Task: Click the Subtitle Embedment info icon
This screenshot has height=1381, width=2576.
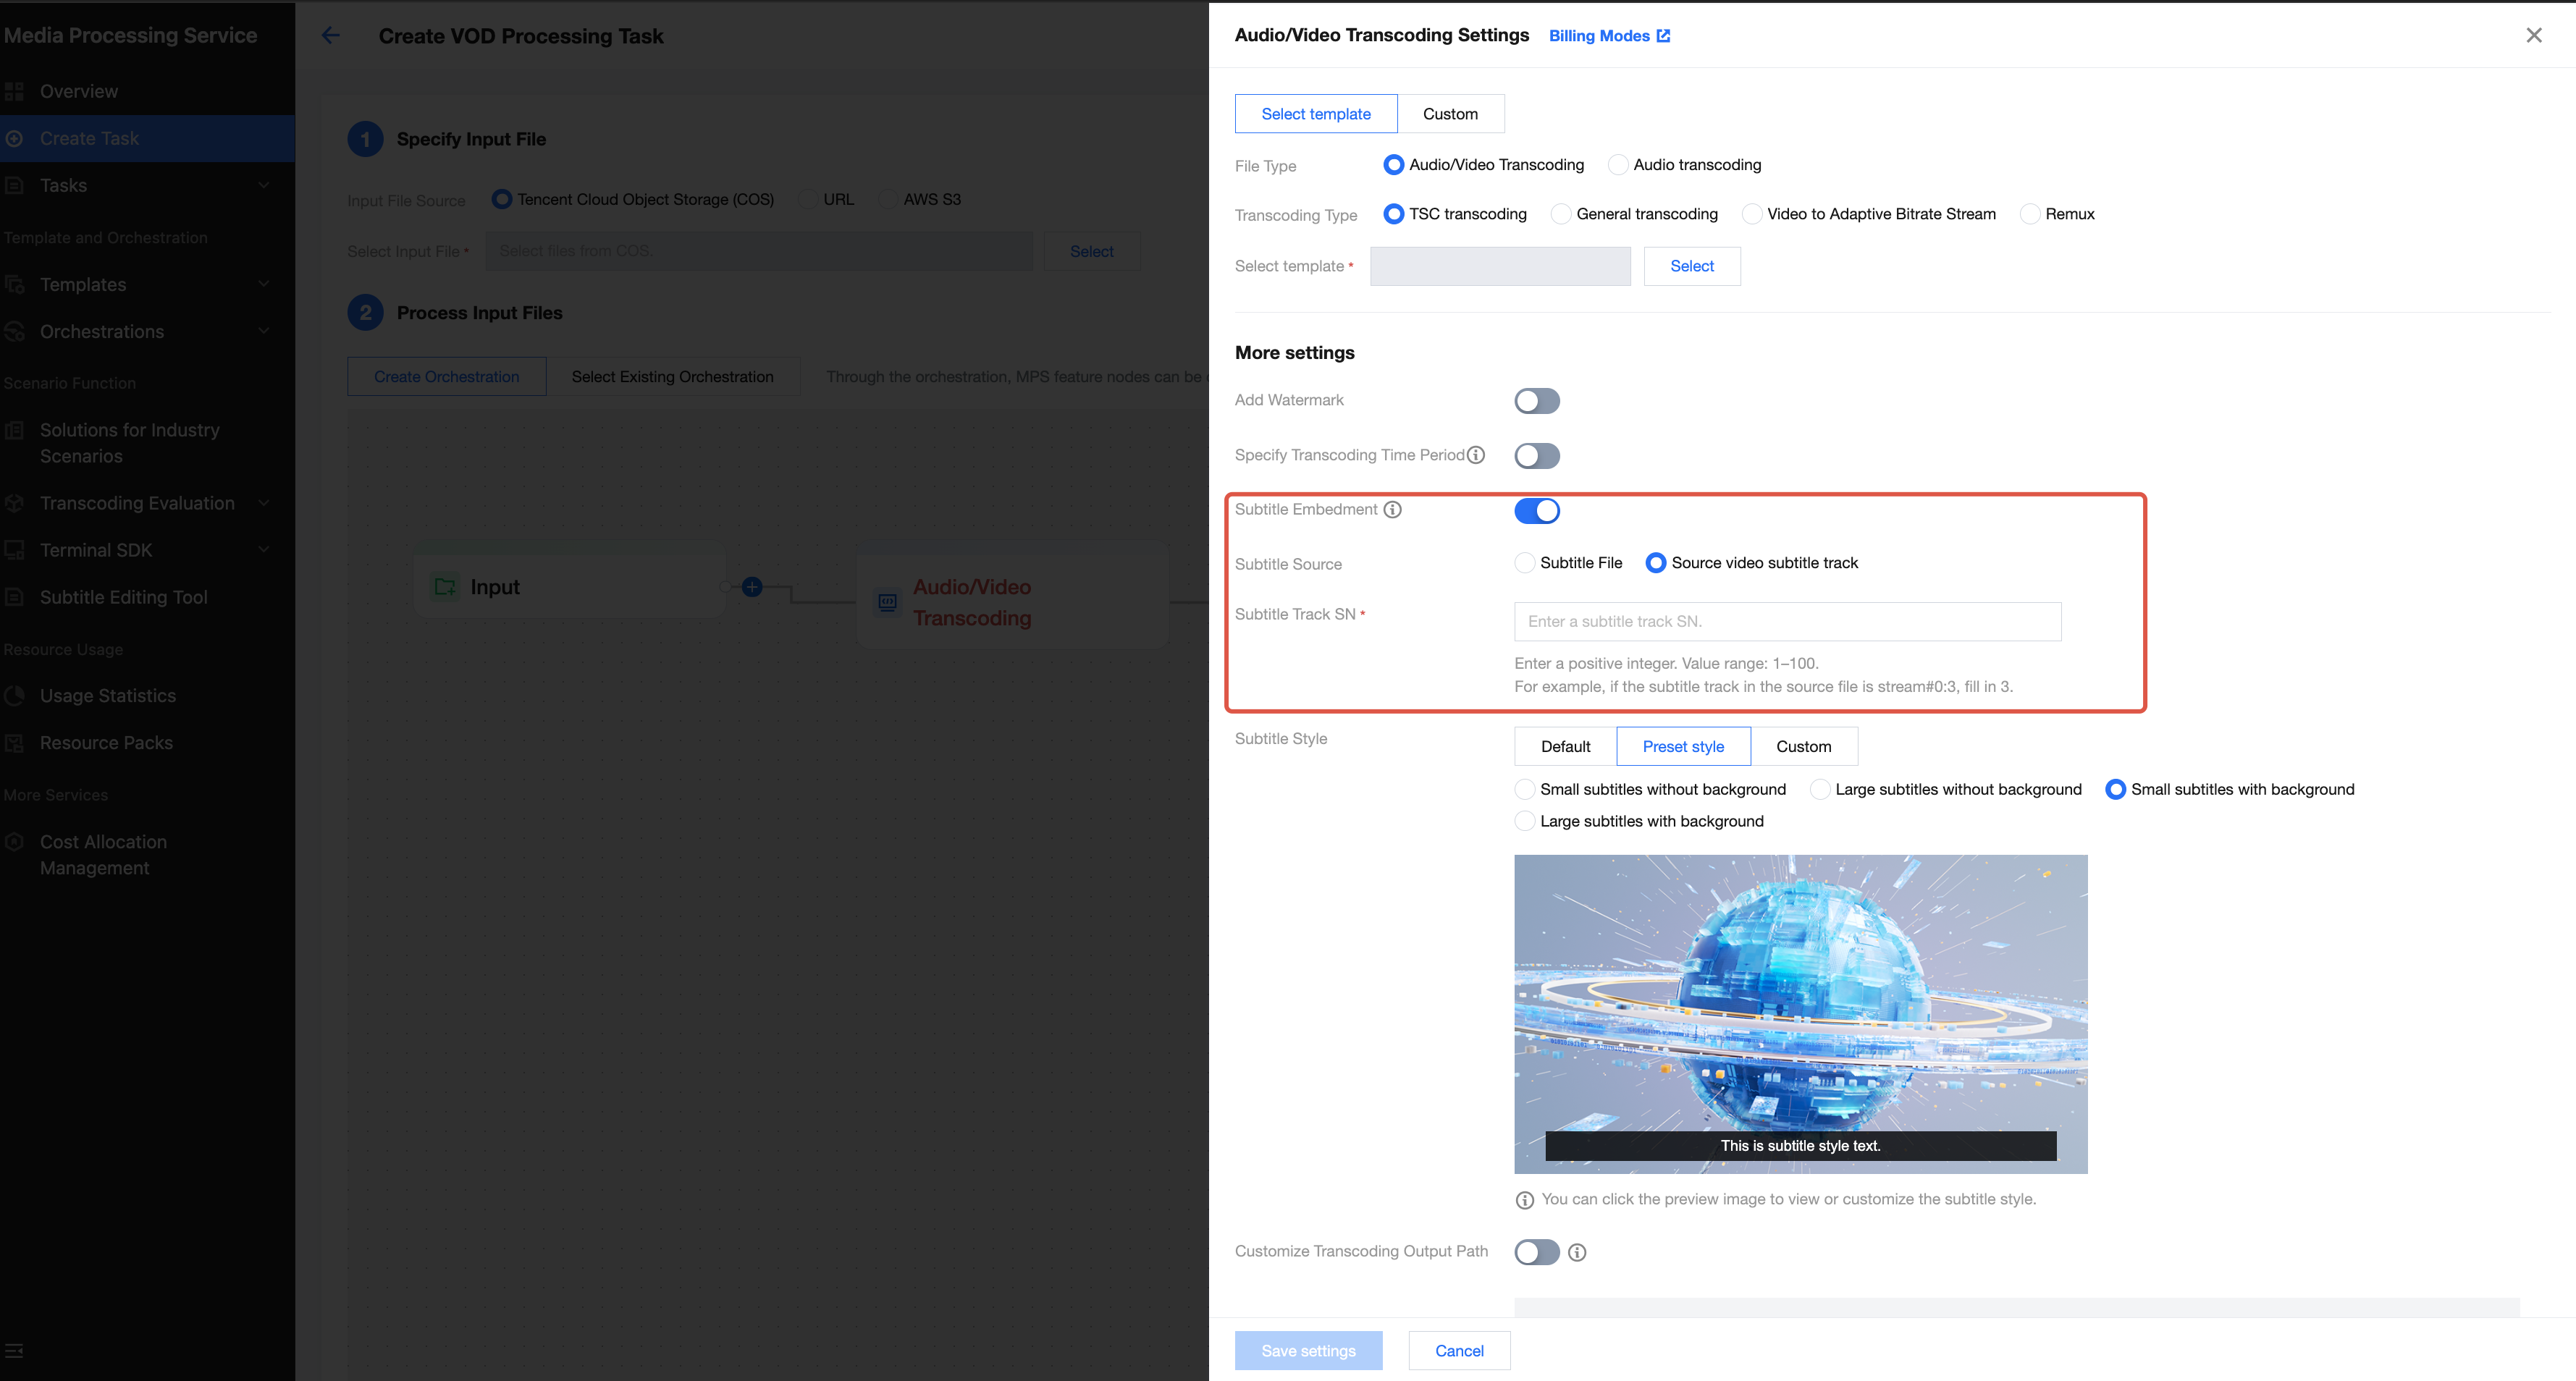Action: pyautogui.click(x=1392, y=509)
